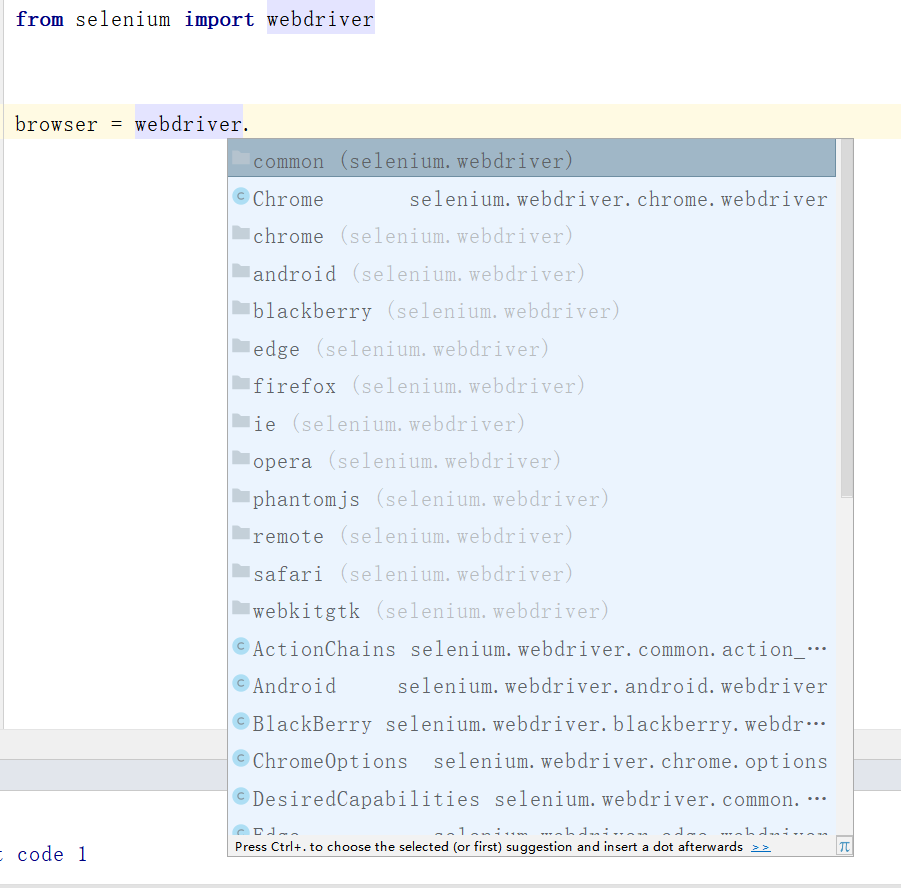Click 'webdriver' in the import line
901x888 pixels.
(321, 19)
